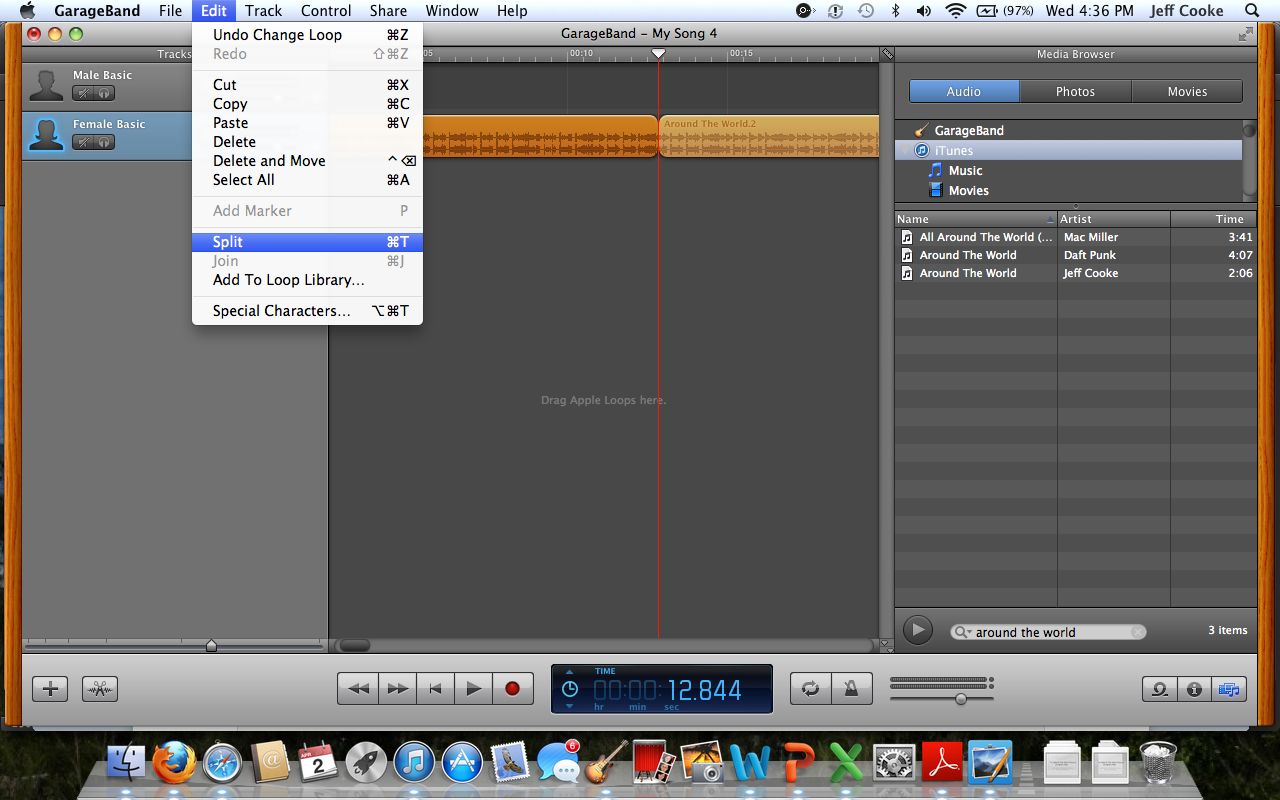Start playback with the play button
This screenshot has height=800, width=1280.
pos(474,688)
